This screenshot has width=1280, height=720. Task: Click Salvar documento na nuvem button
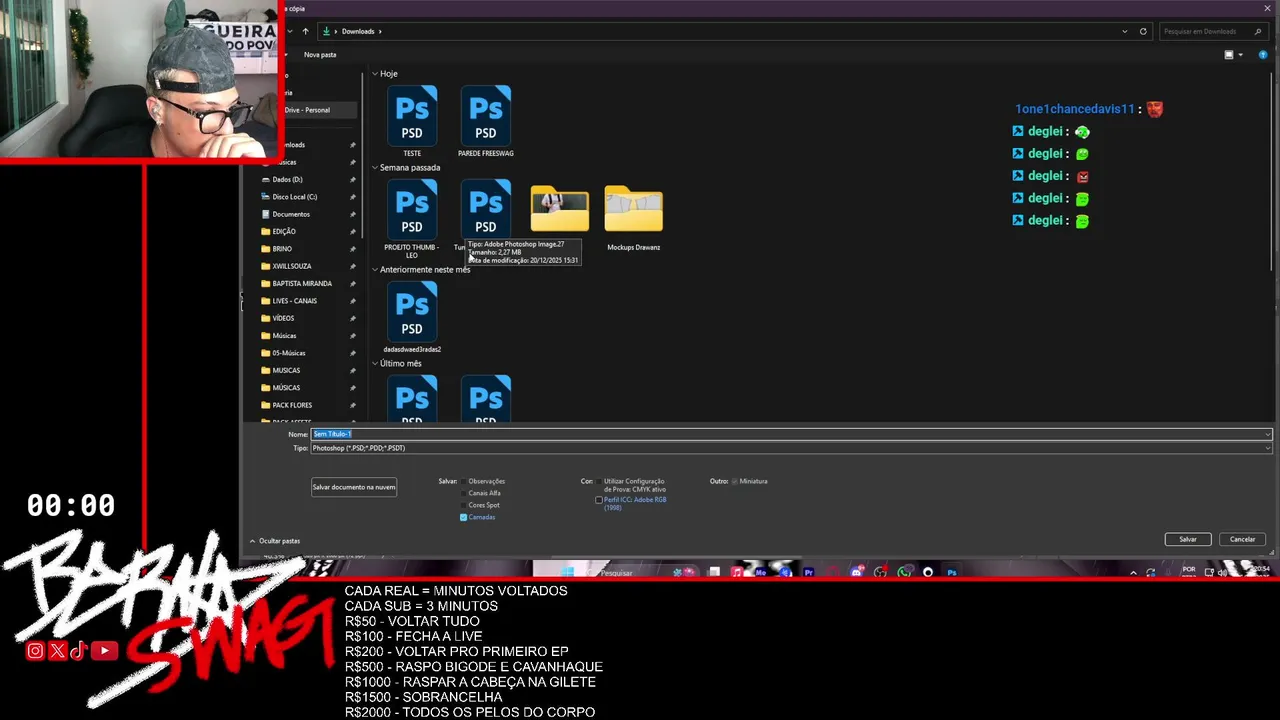(354, 487)
